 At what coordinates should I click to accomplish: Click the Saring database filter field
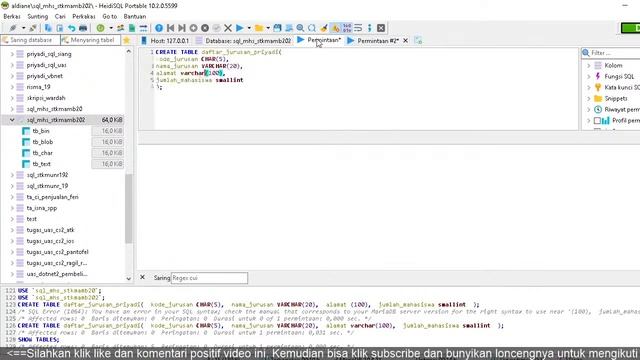tap(31, 40)
